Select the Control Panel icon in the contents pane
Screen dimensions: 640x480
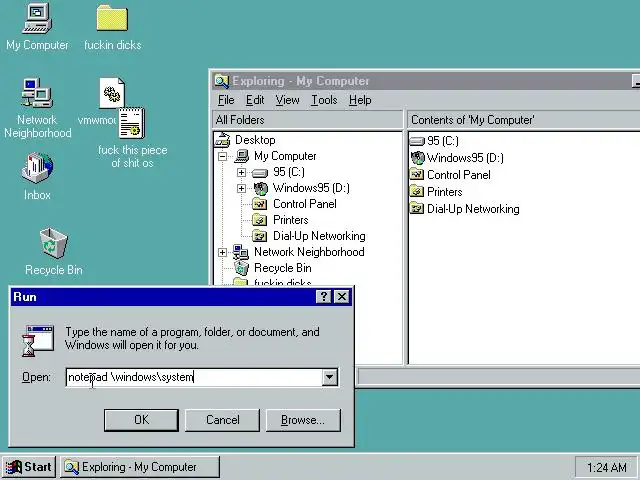tap(417, 175)
